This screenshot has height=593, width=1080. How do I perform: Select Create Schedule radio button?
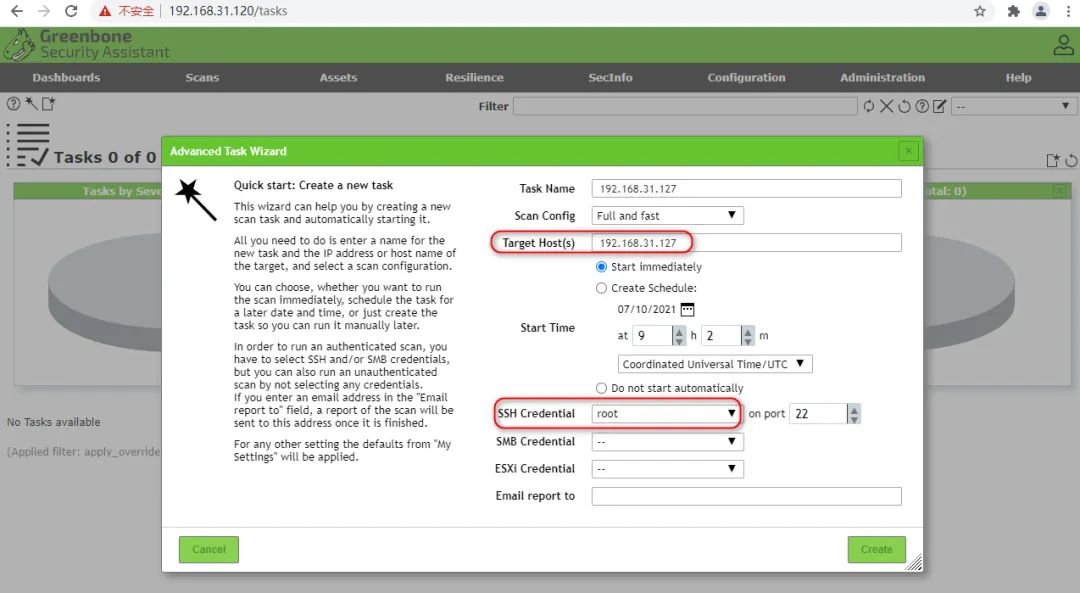(x=601, y=288)
